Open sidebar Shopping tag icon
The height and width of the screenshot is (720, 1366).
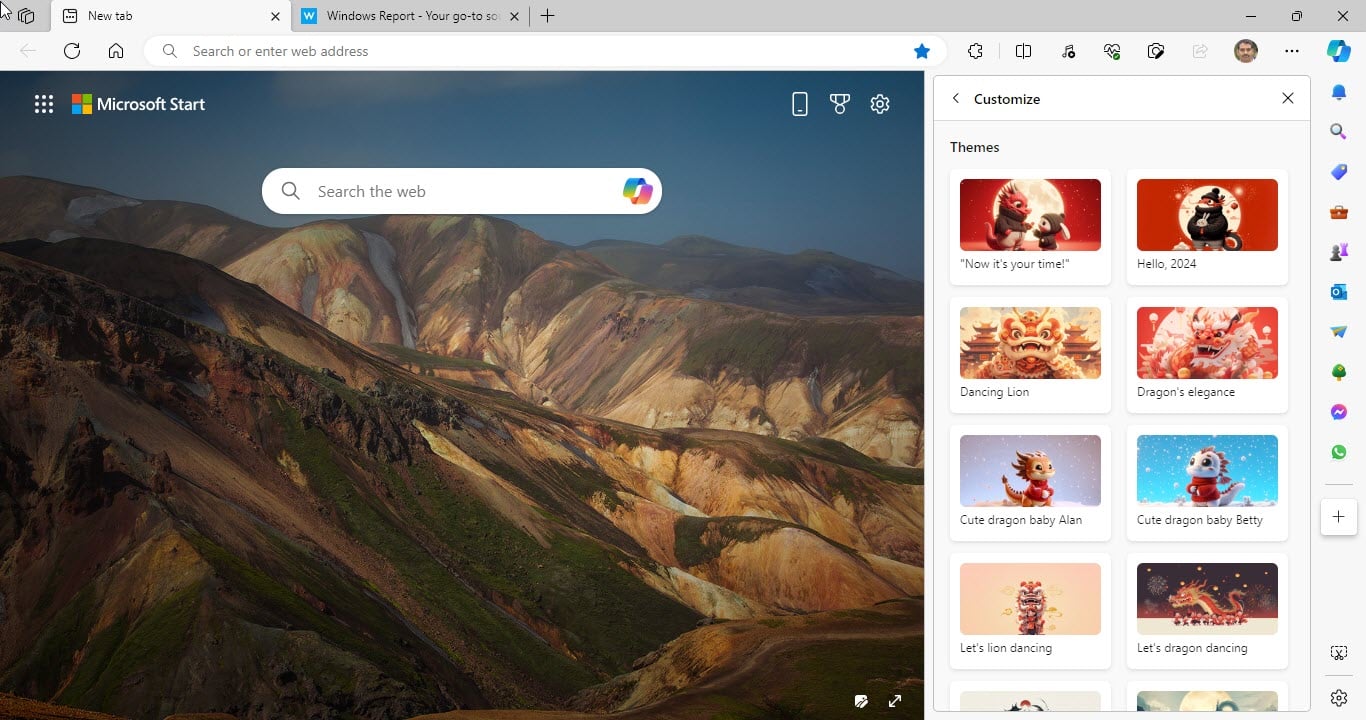[1339, 172]
